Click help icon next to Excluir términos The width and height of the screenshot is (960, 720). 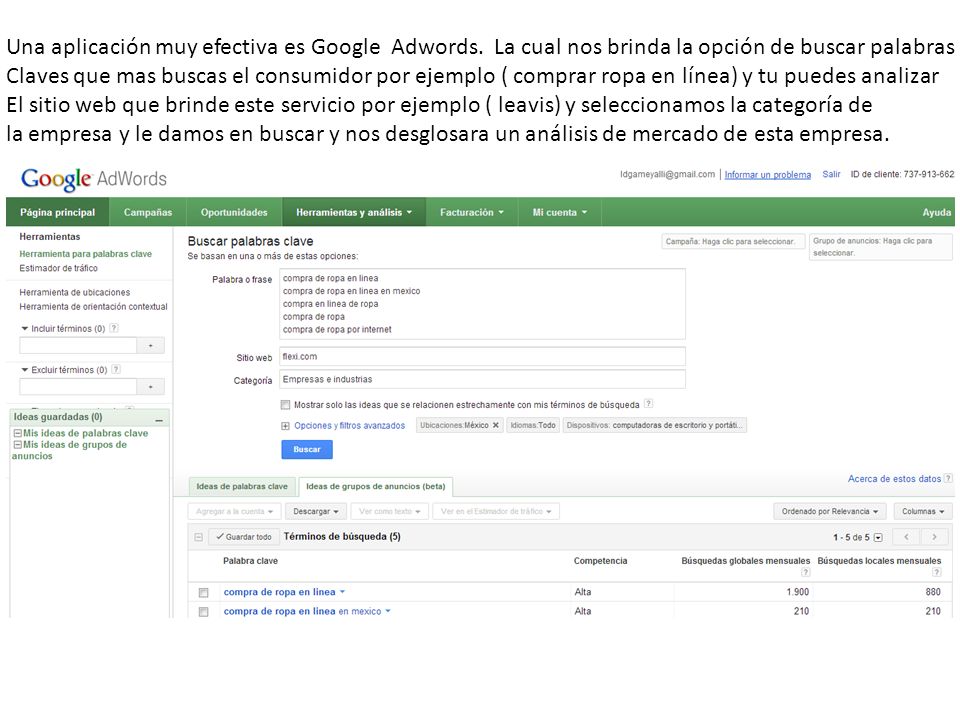116,369
